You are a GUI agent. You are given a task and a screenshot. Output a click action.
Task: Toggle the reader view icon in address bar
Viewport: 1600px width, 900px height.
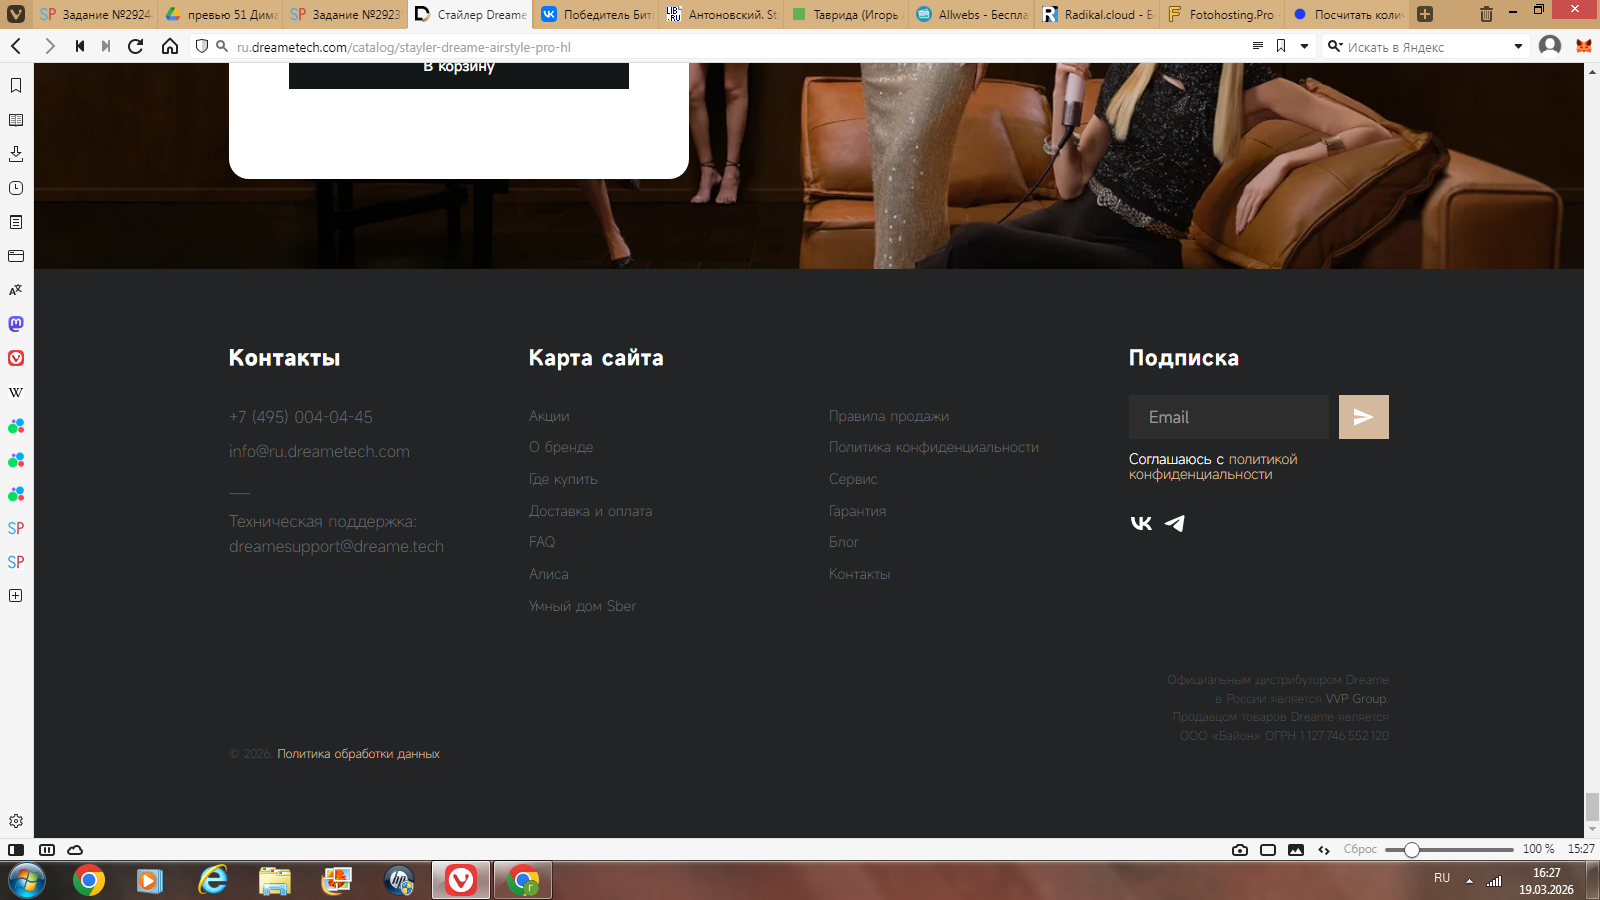tap(1258, 46)
